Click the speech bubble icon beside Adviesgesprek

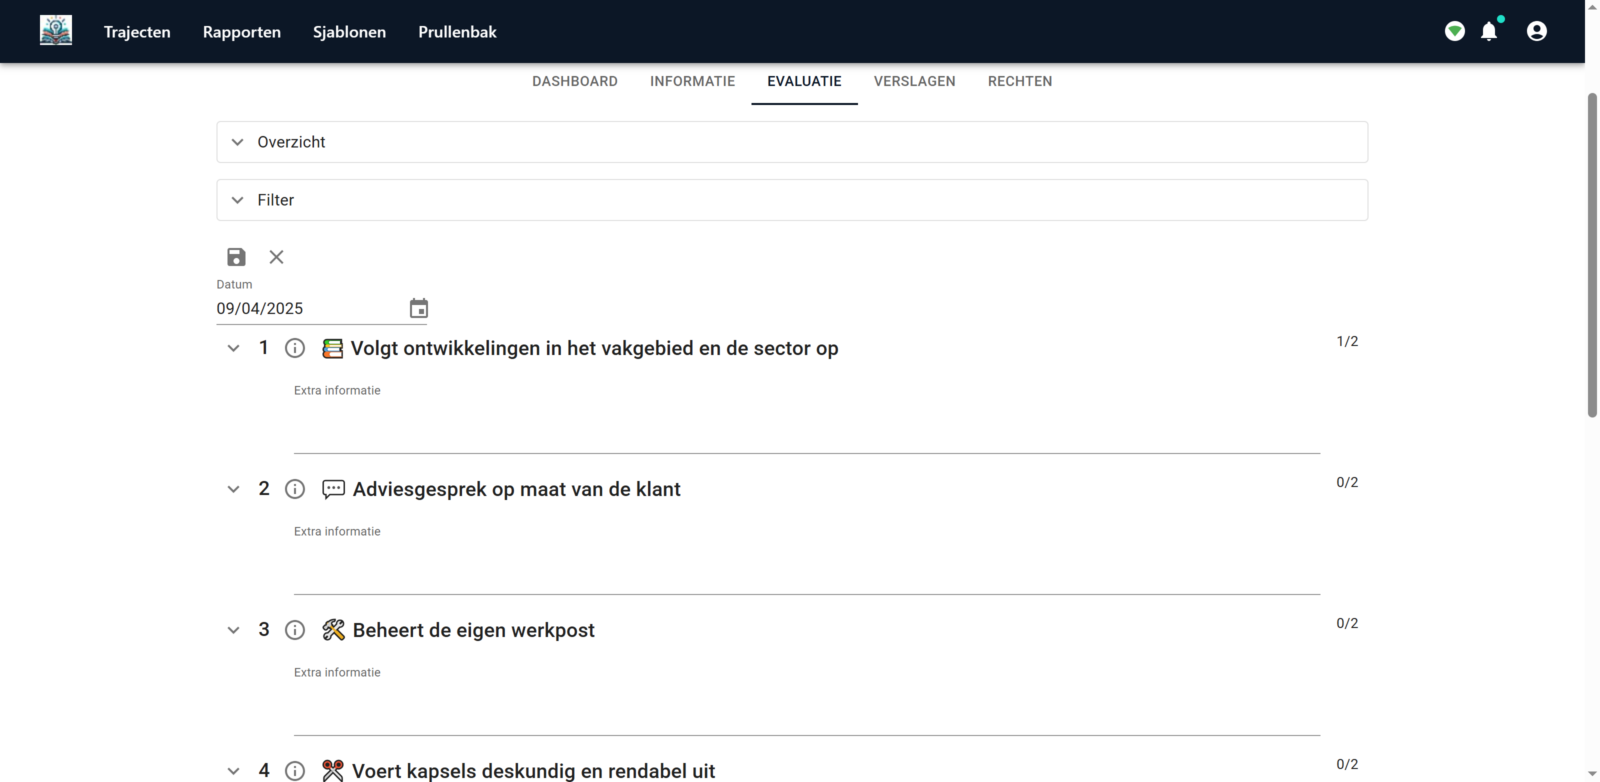pos(334,489)
